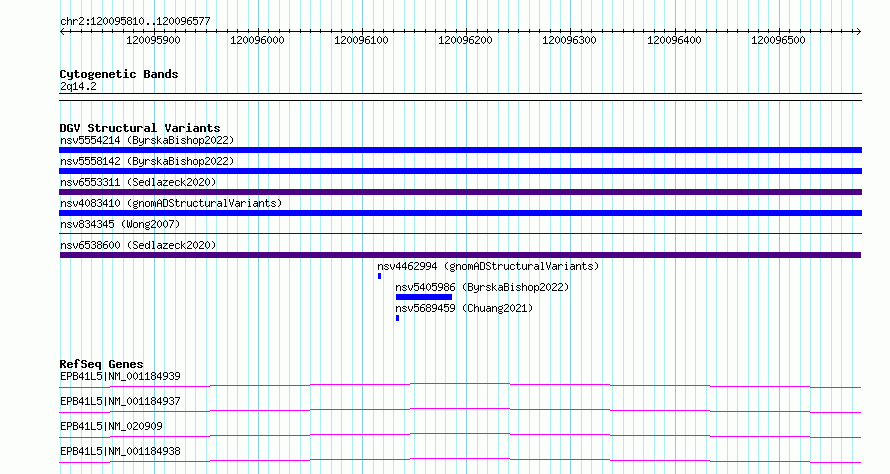Select the purple bar under nsv6553311

click(x=460, y=192)
